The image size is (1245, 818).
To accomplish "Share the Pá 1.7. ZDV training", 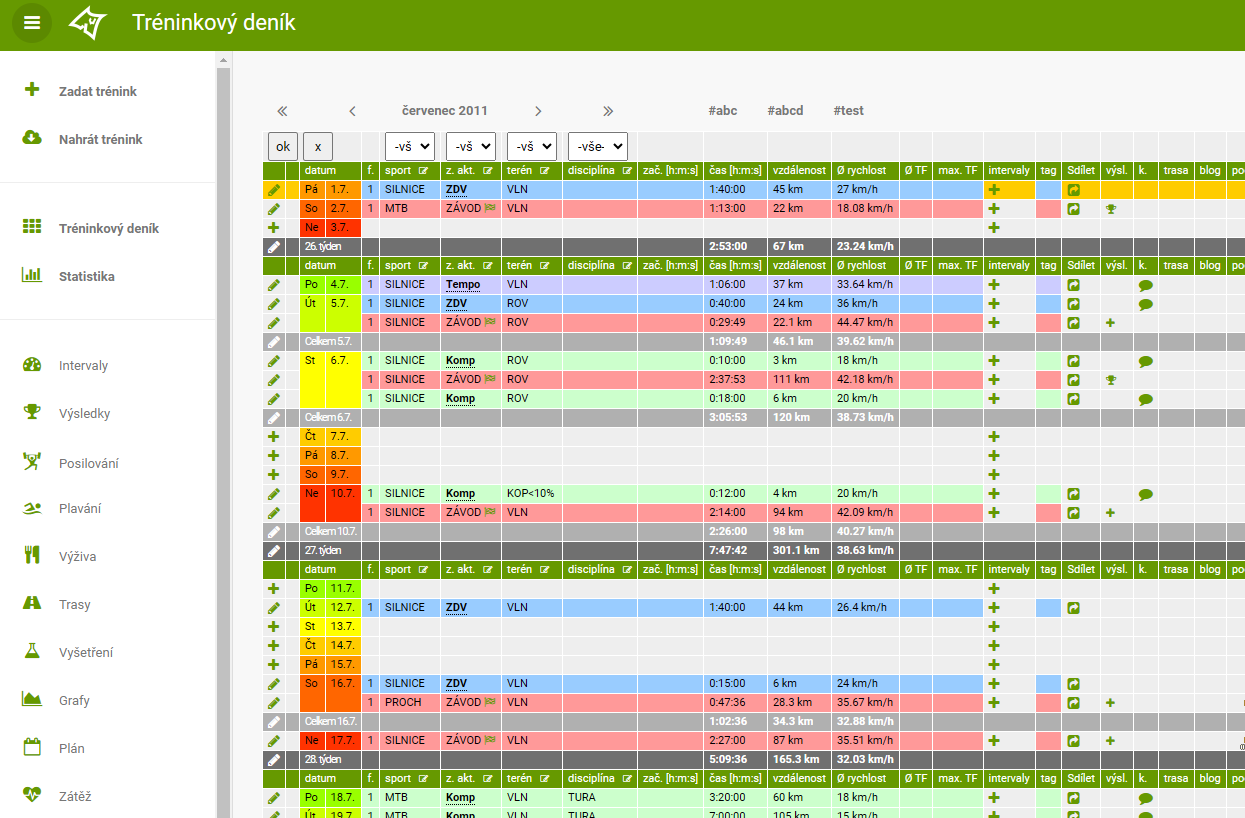I will (x=1073, y=190).
